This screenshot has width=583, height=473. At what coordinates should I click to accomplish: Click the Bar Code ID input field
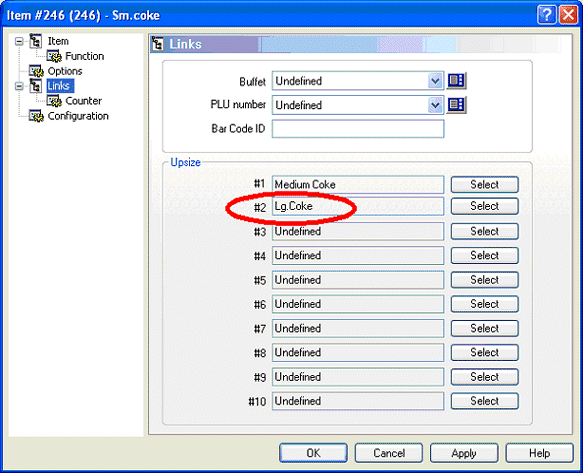pos(358,129)
